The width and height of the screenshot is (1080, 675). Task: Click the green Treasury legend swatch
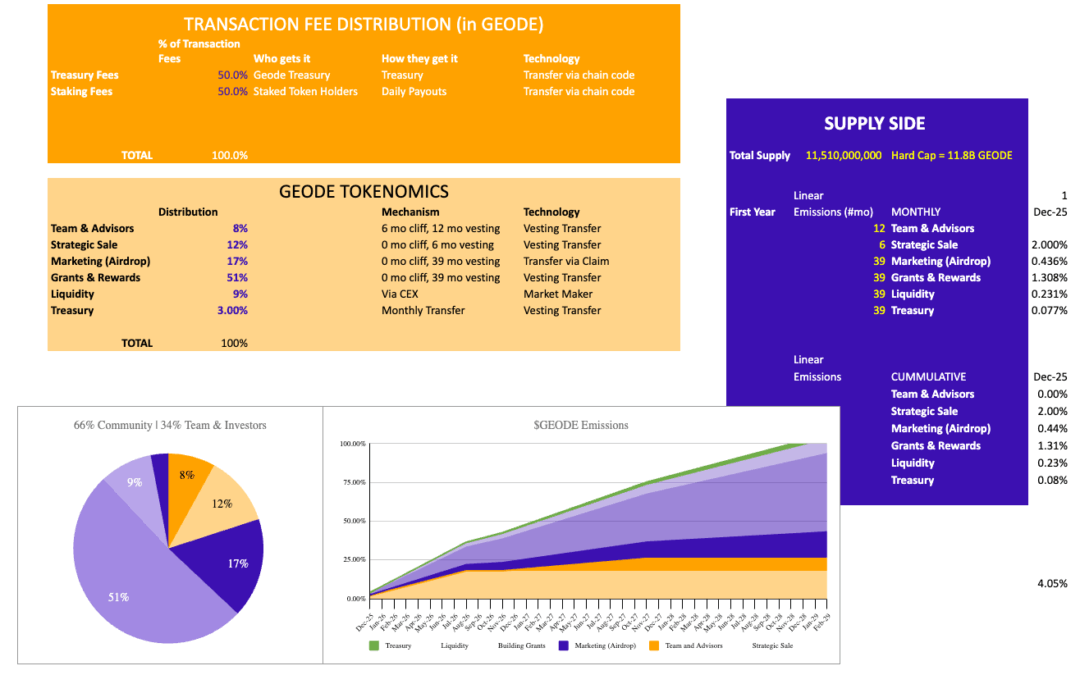point(374,646)
